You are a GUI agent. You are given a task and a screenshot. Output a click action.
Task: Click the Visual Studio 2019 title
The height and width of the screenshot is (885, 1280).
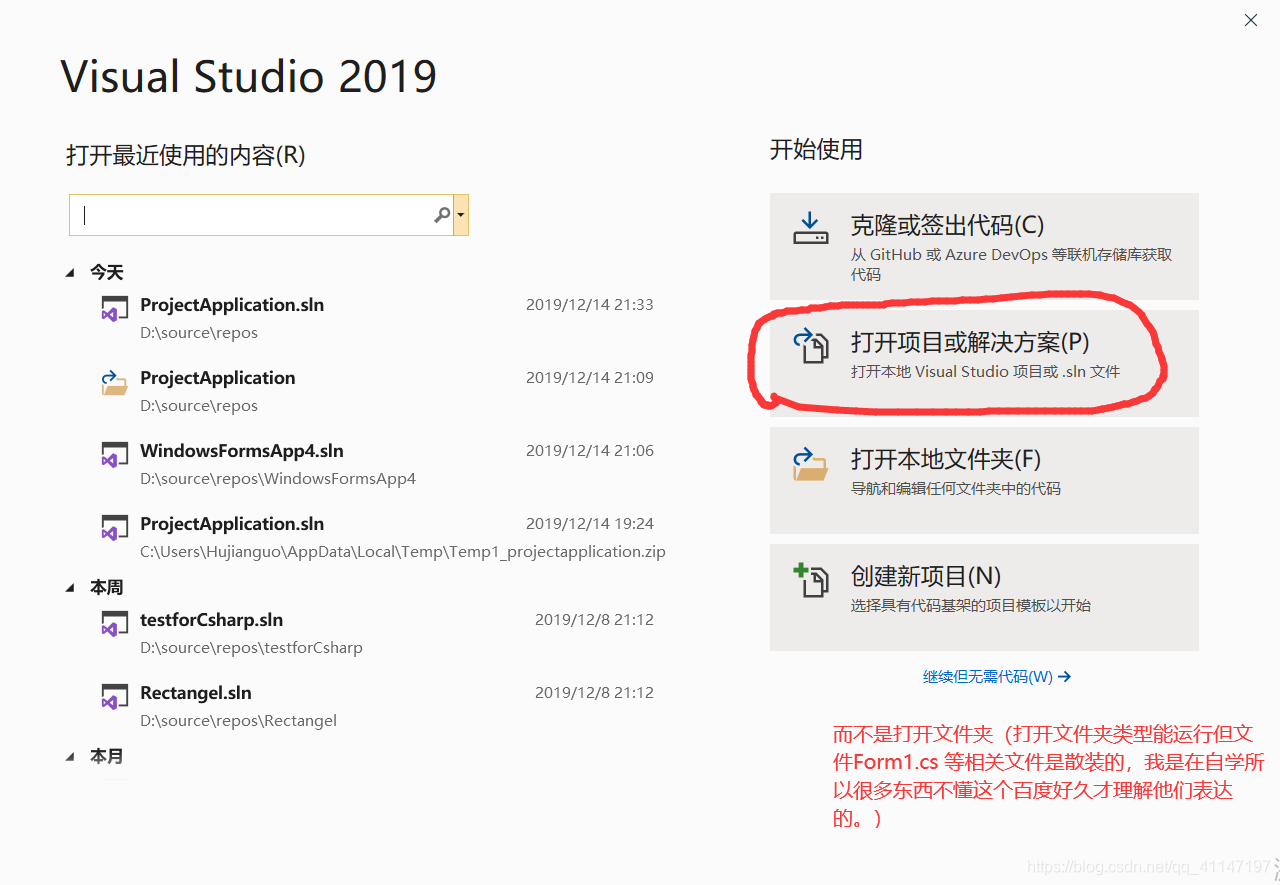[x=249, y=76]
